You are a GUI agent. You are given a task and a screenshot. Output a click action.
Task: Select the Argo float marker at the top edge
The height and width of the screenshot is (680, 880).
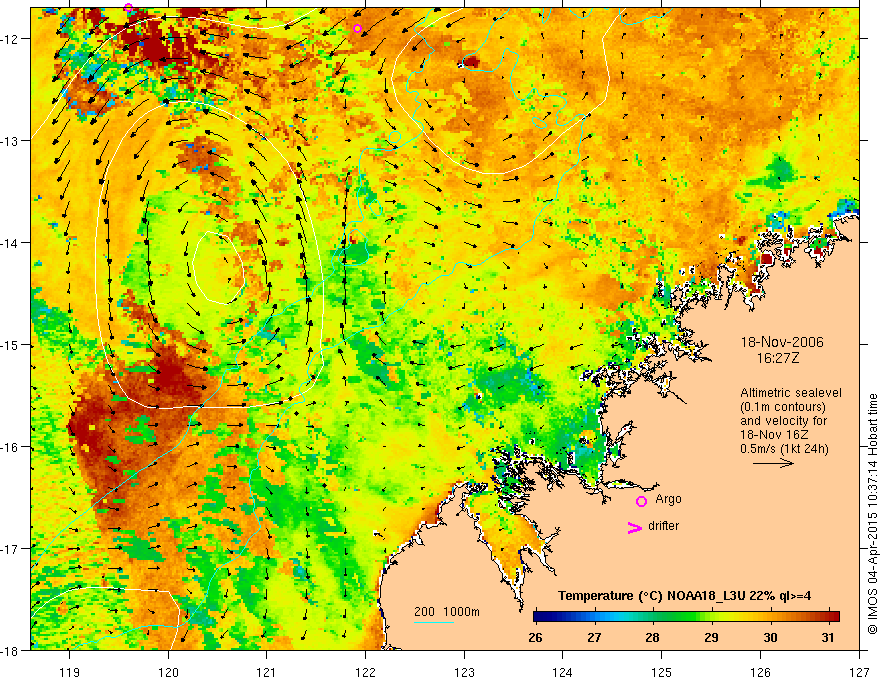(129, 8)
